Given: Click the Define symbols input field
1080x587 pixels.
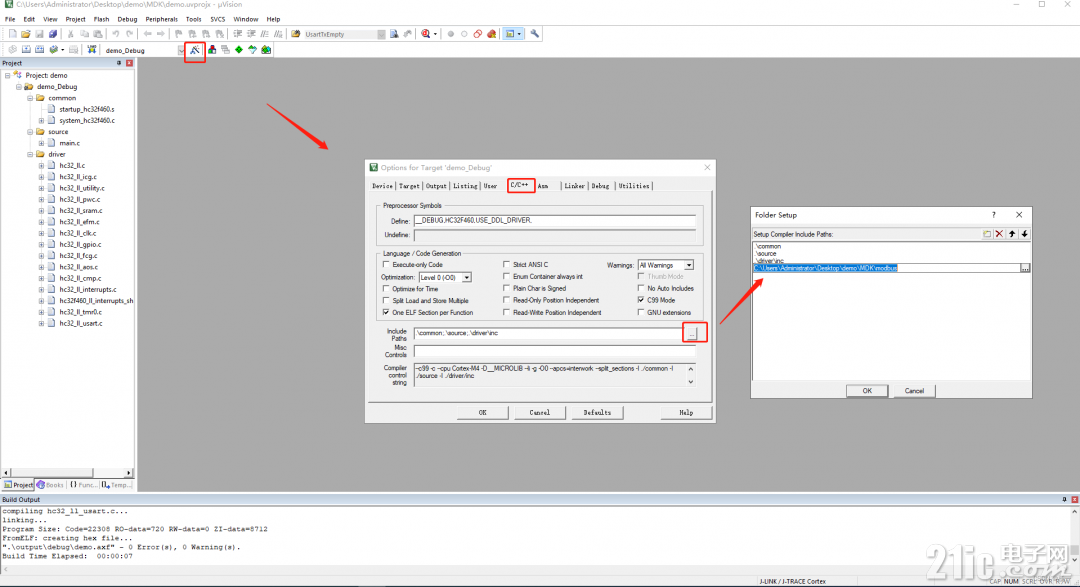Looking at the screenshot, I should (x=554, y=220).
